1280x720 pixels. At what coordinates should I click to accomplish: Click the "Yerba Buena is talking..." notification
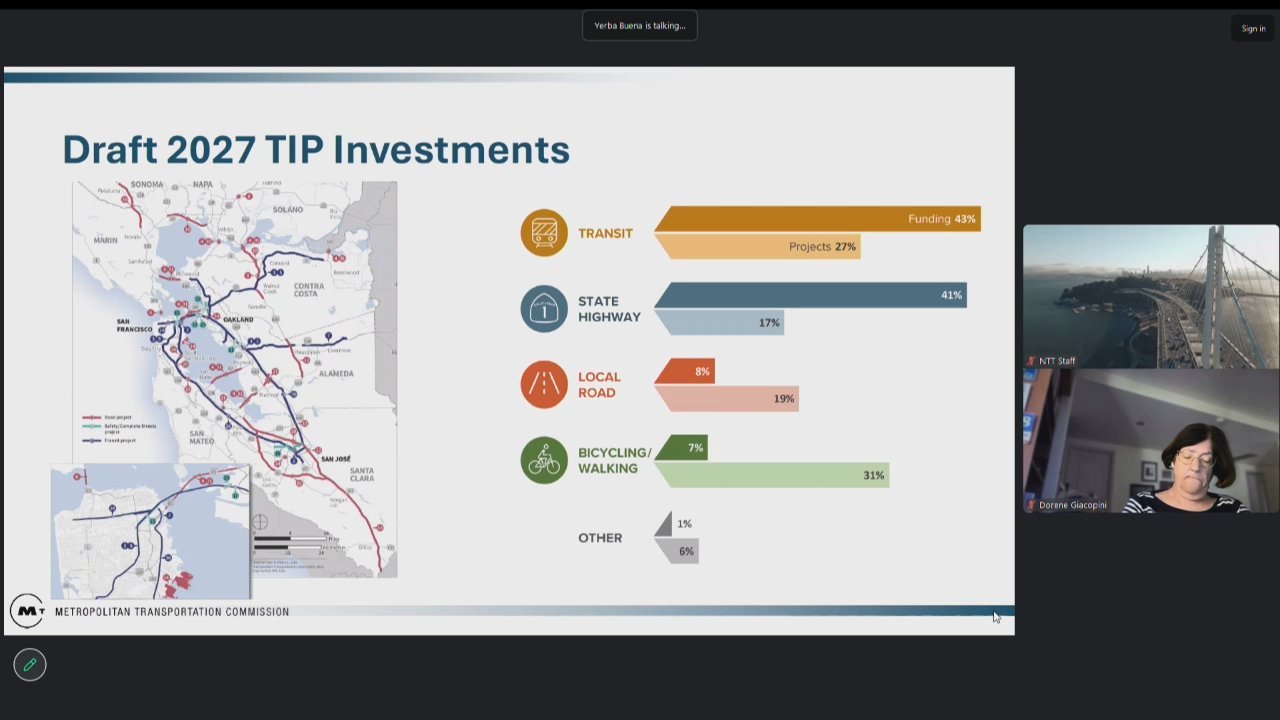640,26
